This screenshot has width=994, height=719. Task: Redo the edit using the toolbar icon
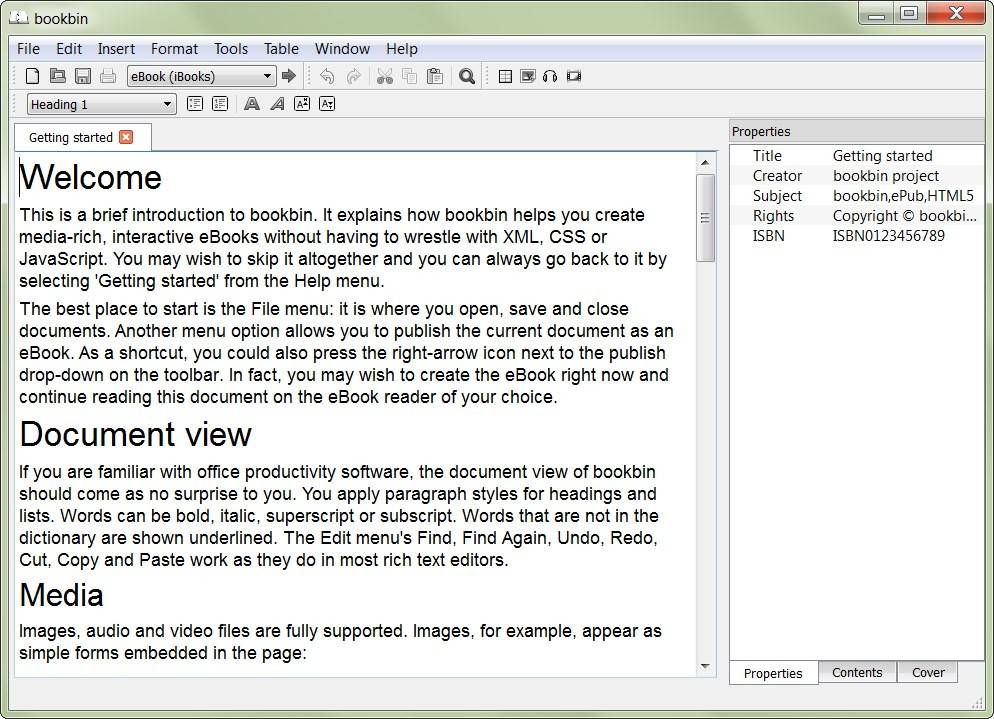coord(354,76)
